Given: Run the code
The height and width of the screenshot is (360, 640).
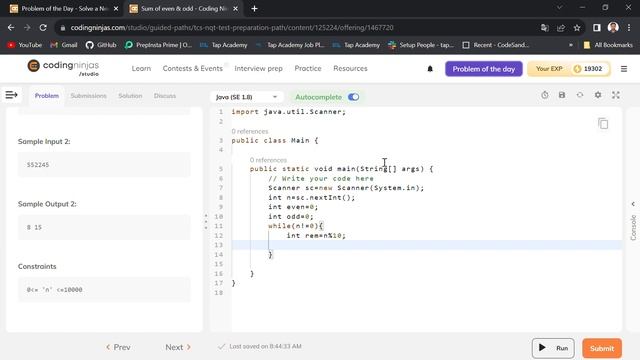Looking at the screenshot, I should click(x=553, y=348).
